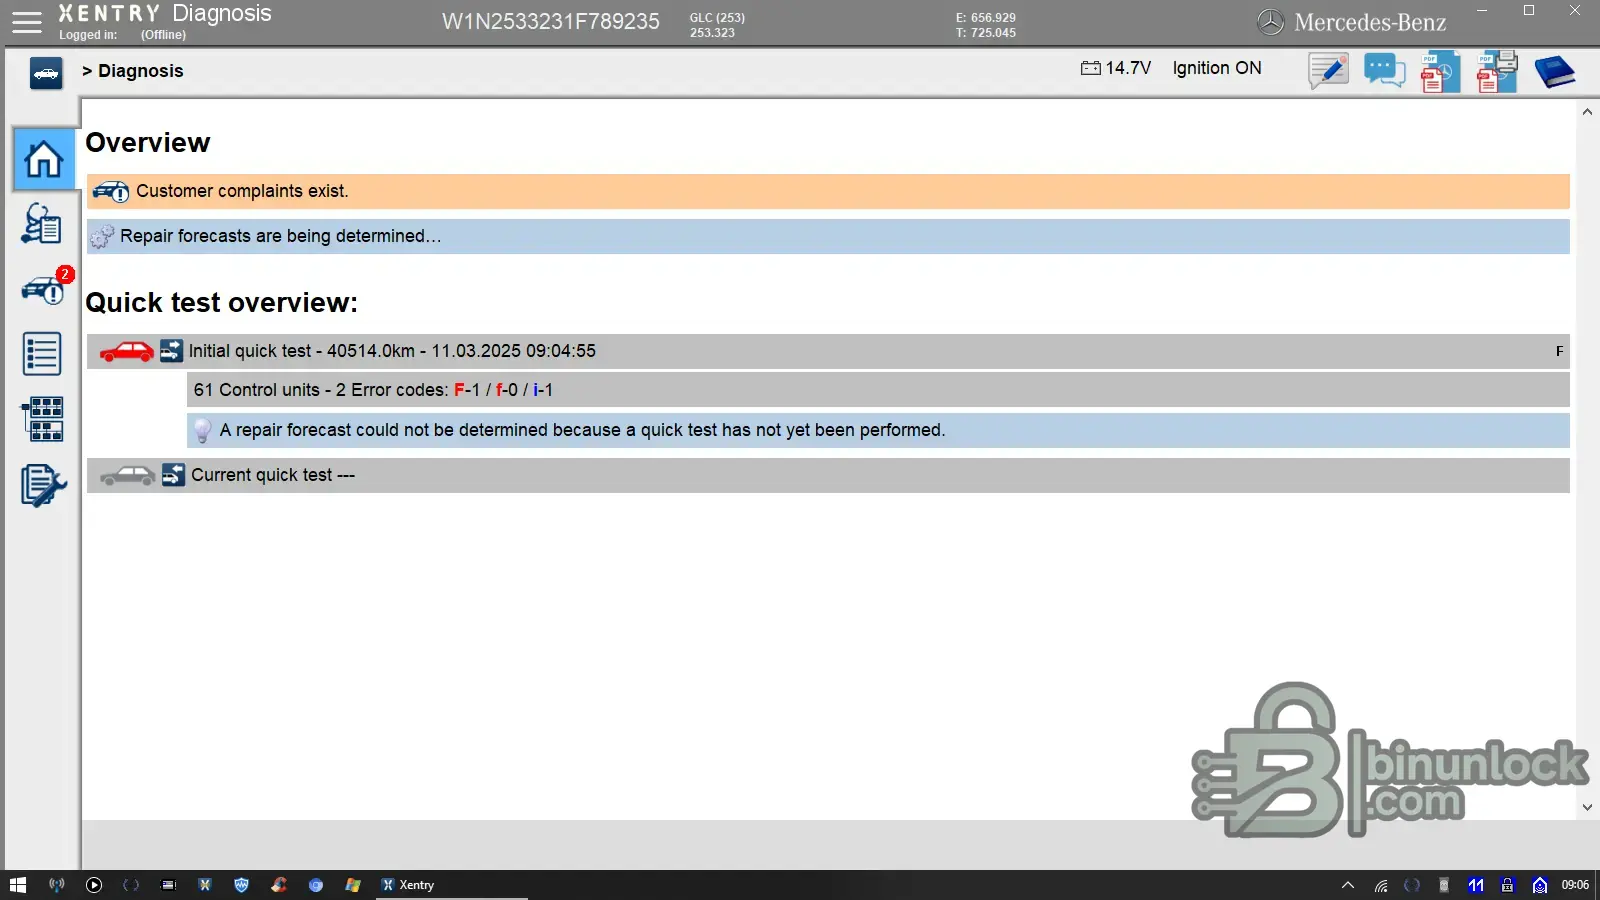This screenshot has height=900, width=1600.
Task: Open the technician checklist sidebar icon
Action: [42, 224]
